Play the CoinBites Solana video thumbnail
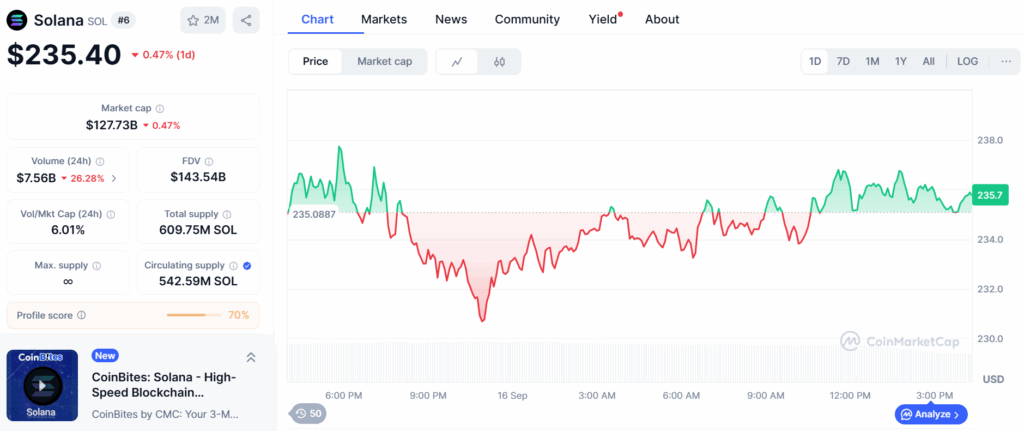The width and height of the screenshot is (1024, 431). pyautogui.click(x=42, y=385)
